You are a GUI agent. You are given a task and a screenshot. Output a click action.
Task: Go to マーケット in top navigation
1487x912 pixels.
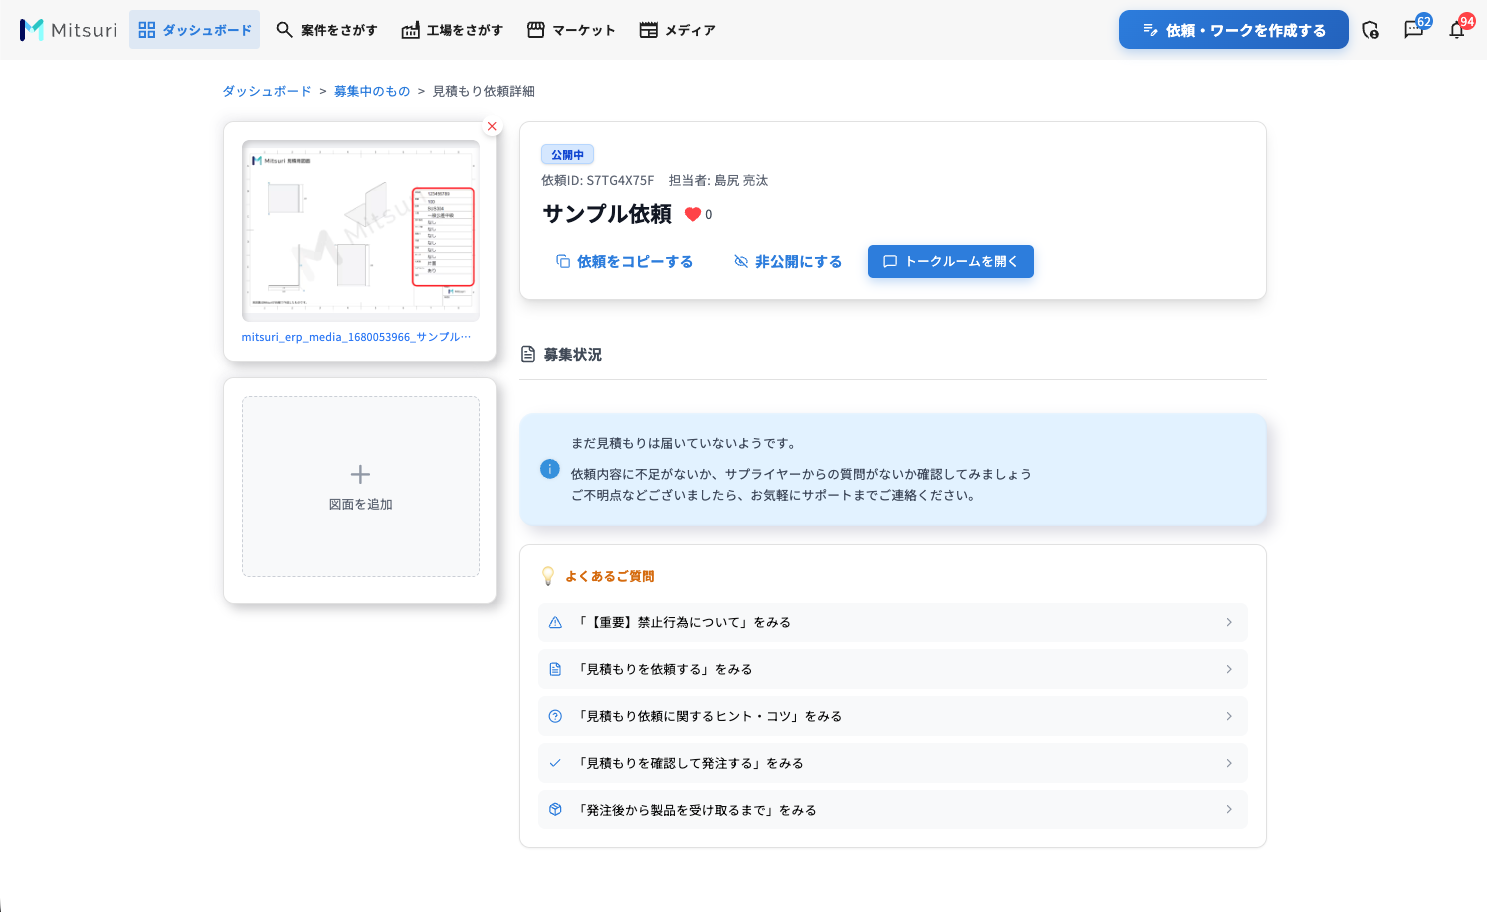[x=571, y=30]
